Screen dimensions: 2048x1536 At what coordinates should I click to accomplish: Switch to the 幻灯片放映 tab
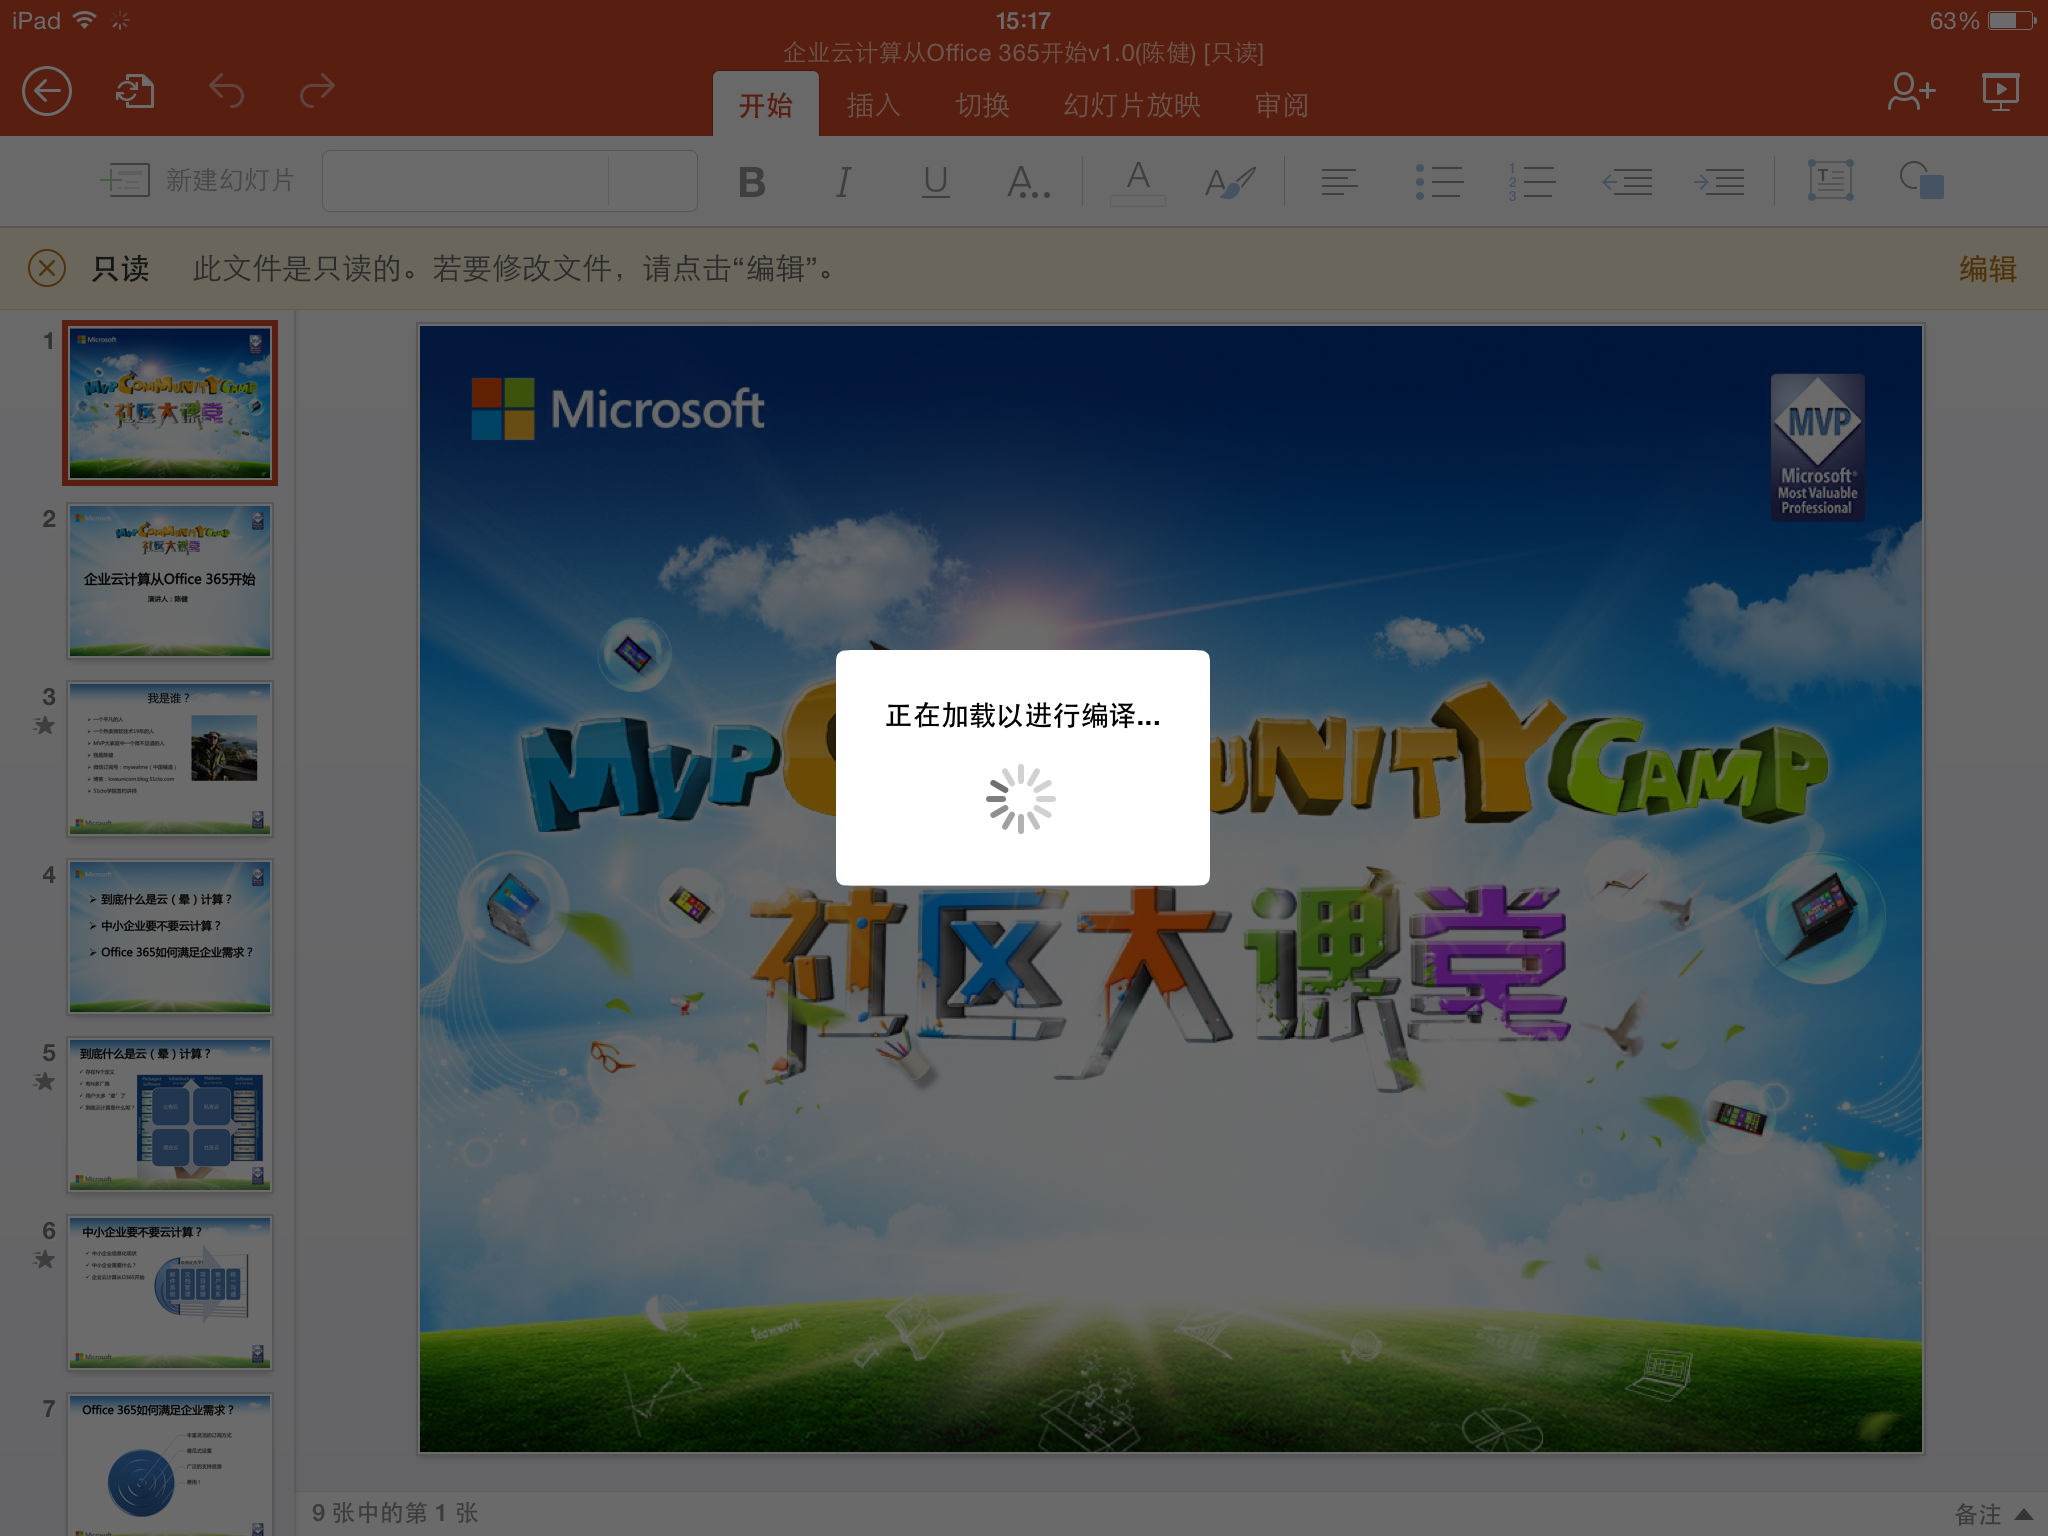pyautogui.click(x=1132, y=105)
